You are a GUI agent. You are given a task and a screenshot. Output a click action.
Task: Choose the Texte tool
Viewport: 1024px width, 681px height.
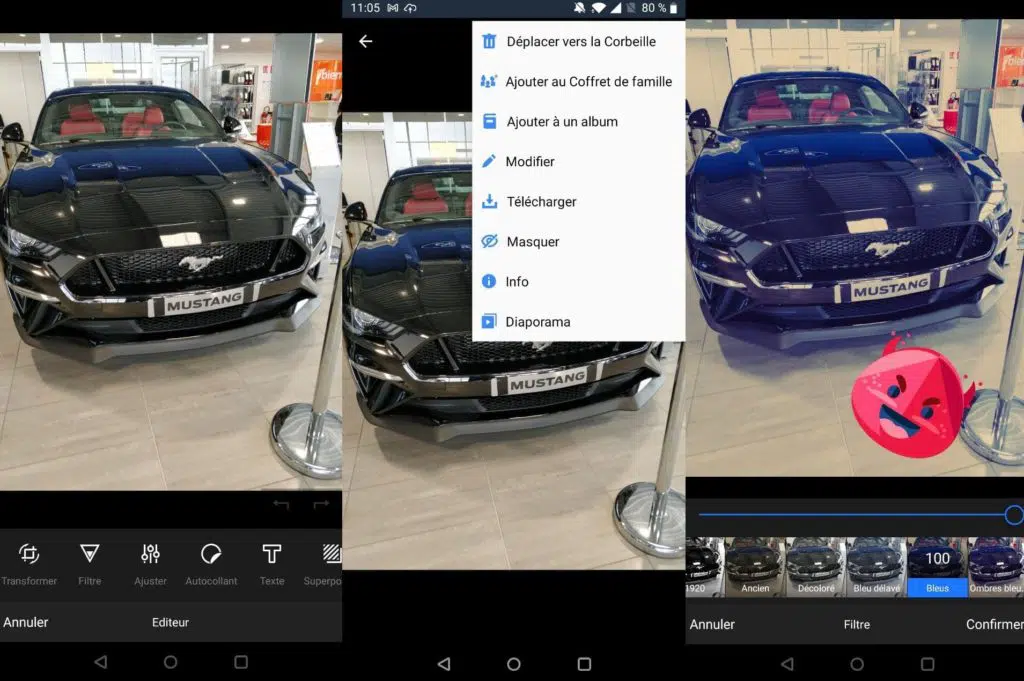pyautogui.click(x=272, y=564)
